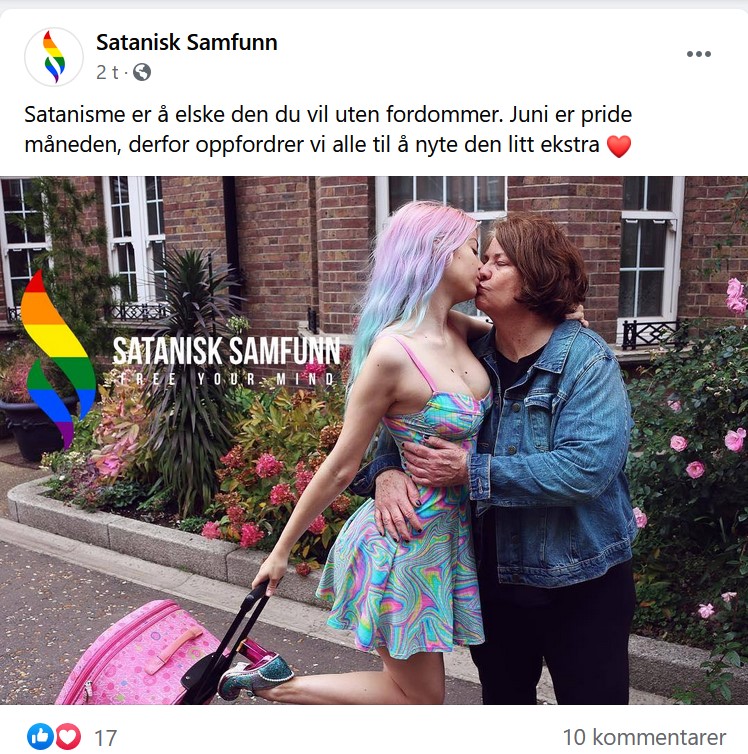Open the post's 2 t timestamp
This screenshot has height=754, width=748.
[107, 73]
